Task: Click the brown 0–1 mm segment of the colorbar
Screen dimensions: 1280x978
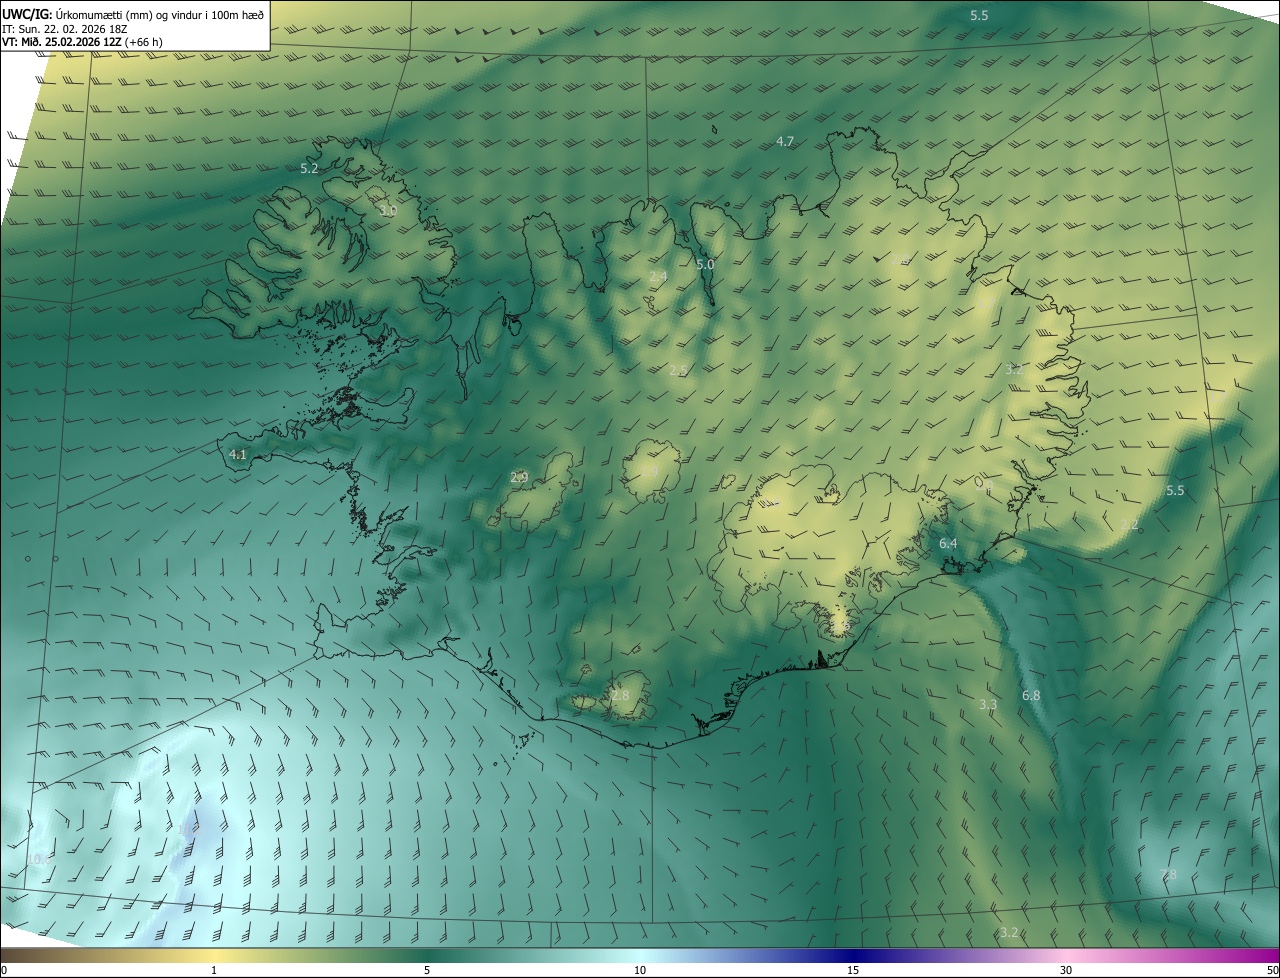Action: [107, 956]
